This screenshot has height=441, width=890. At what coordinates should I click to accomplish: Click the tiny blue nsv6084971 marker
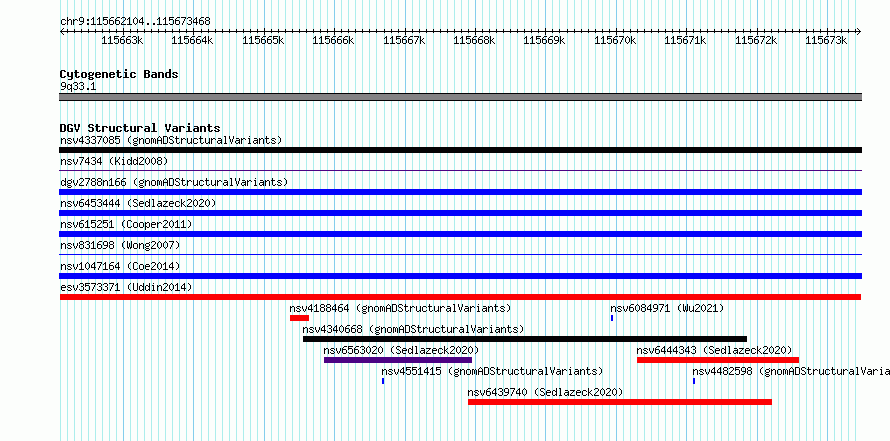[612, 318]
